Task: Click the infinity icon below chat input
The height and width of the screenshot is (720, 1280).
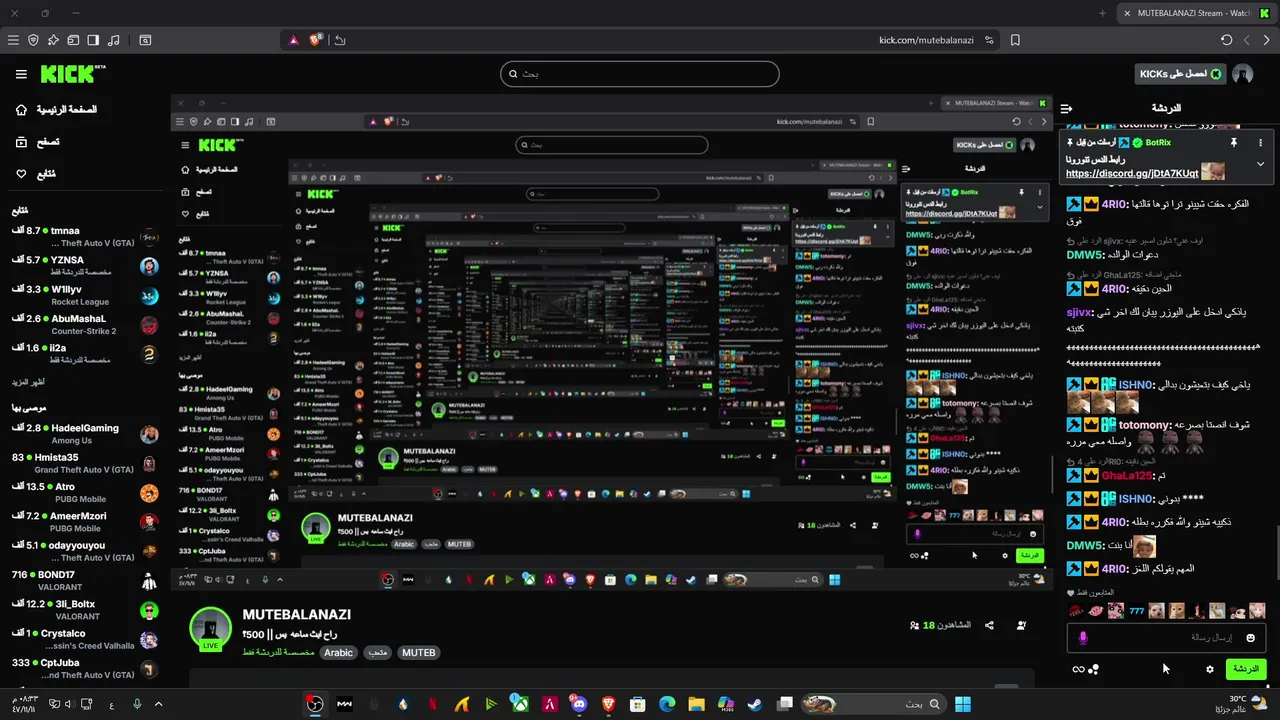Action: point(1078,669)
